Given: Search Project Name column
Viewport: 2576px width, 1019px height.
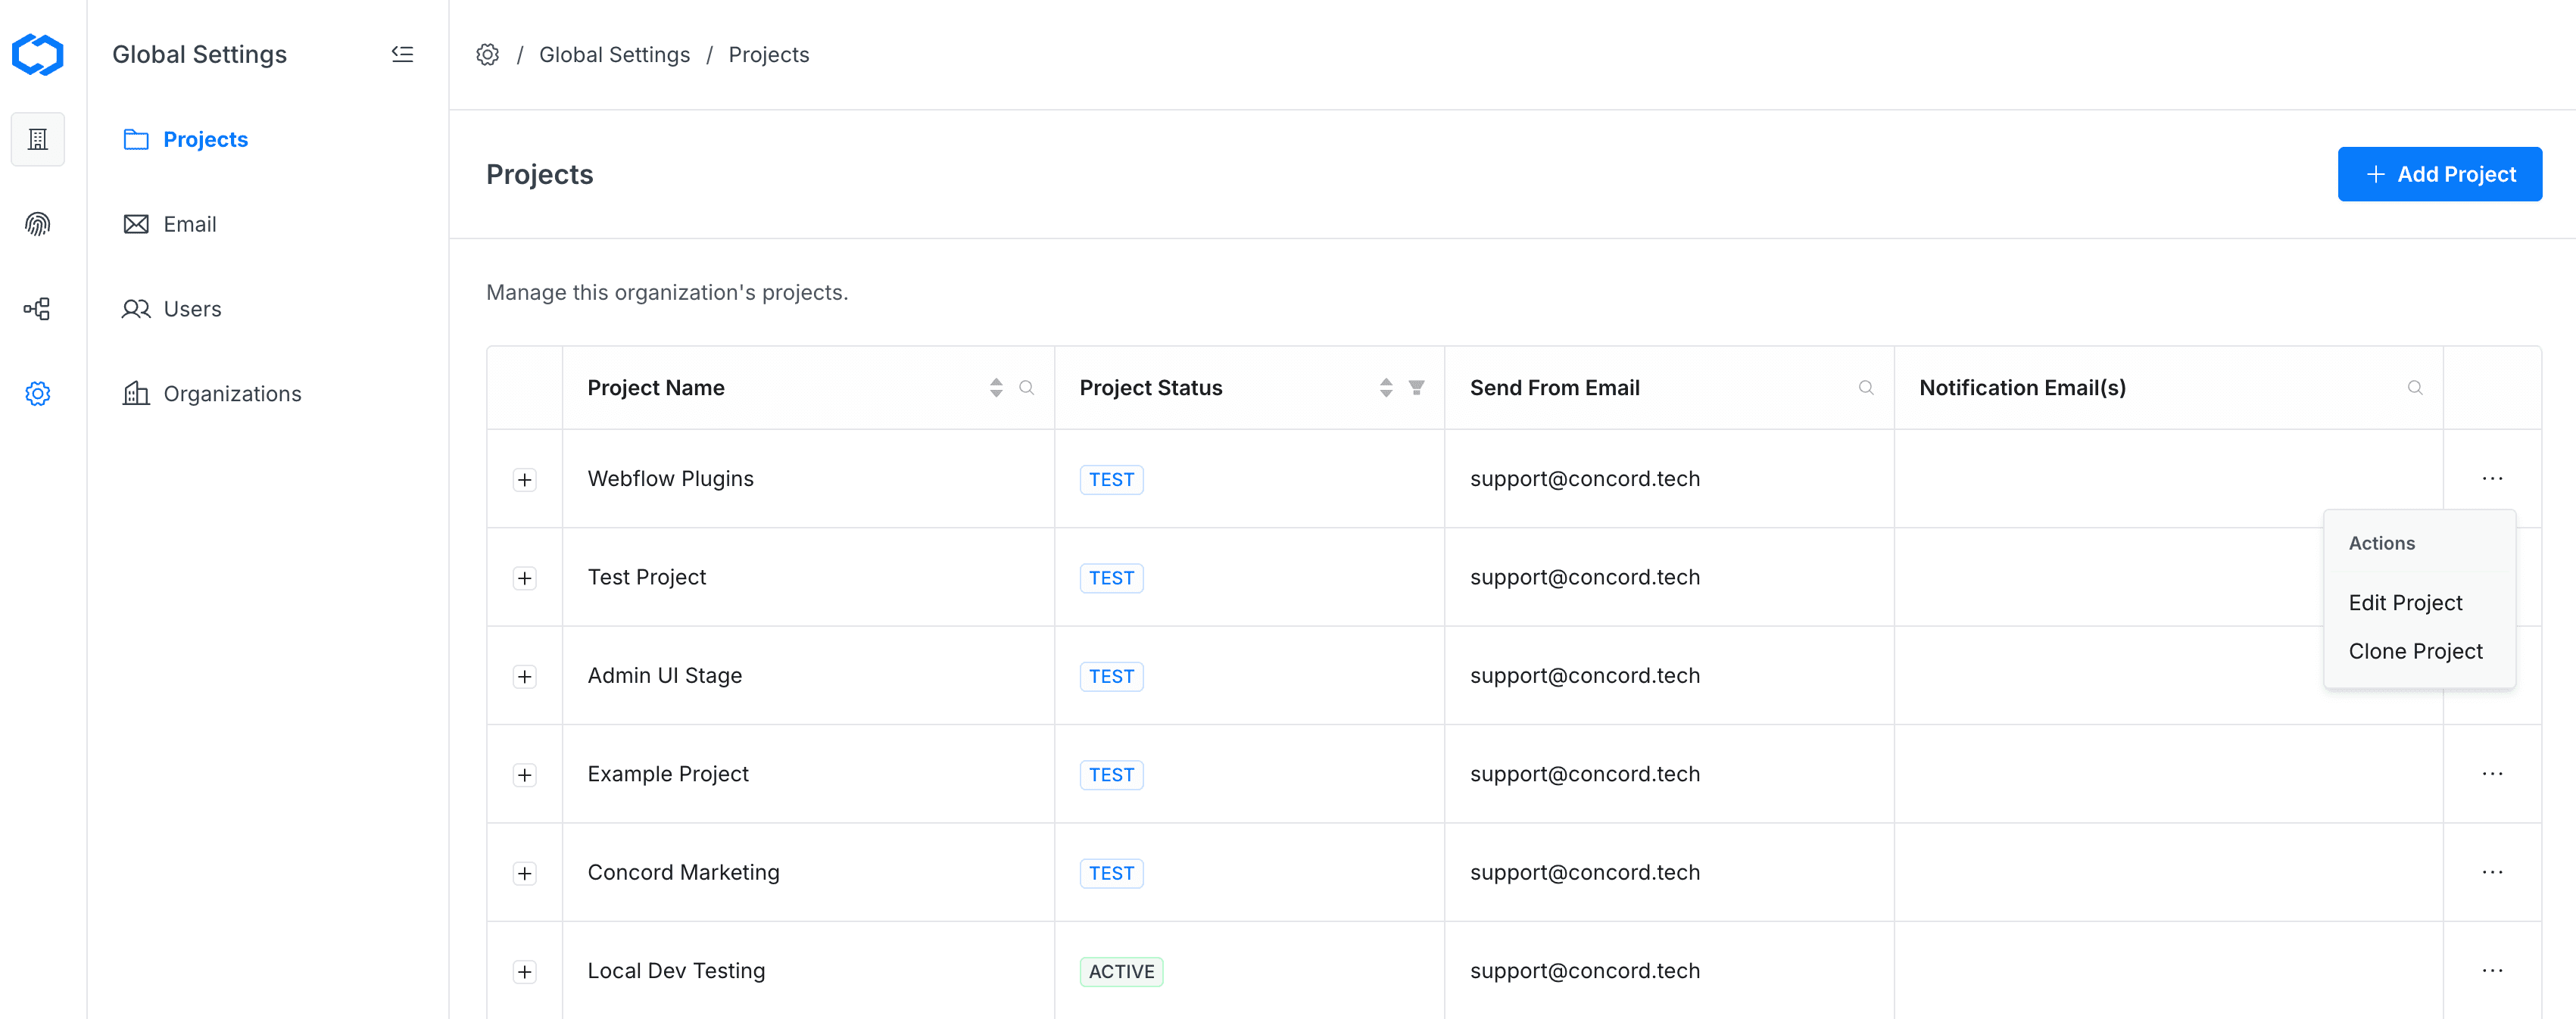Looking at the screenshot, I should [x=1026, y=388].
